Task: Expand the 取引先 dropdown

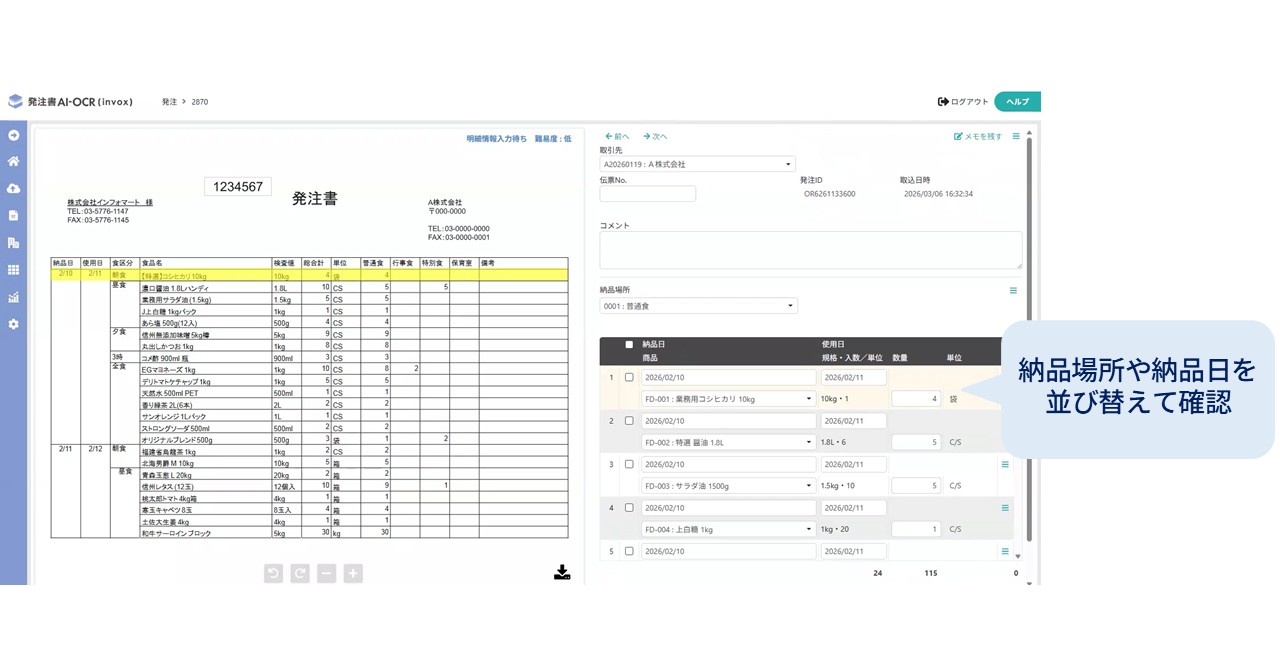Action: [697, 164]
